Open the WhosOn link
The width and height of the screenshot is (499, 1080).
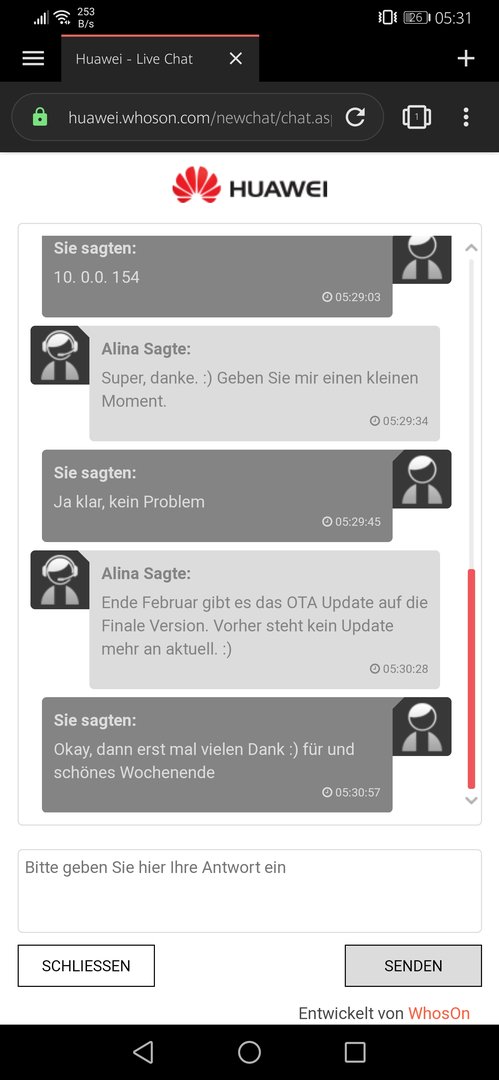pos(439,1013)
